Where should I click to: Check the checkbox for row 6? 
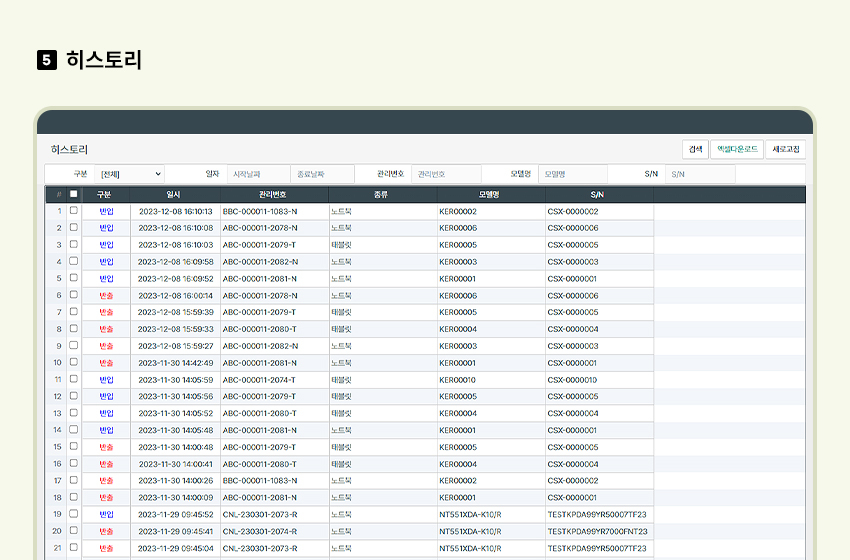pyautogui.click(x=74, y=294)
